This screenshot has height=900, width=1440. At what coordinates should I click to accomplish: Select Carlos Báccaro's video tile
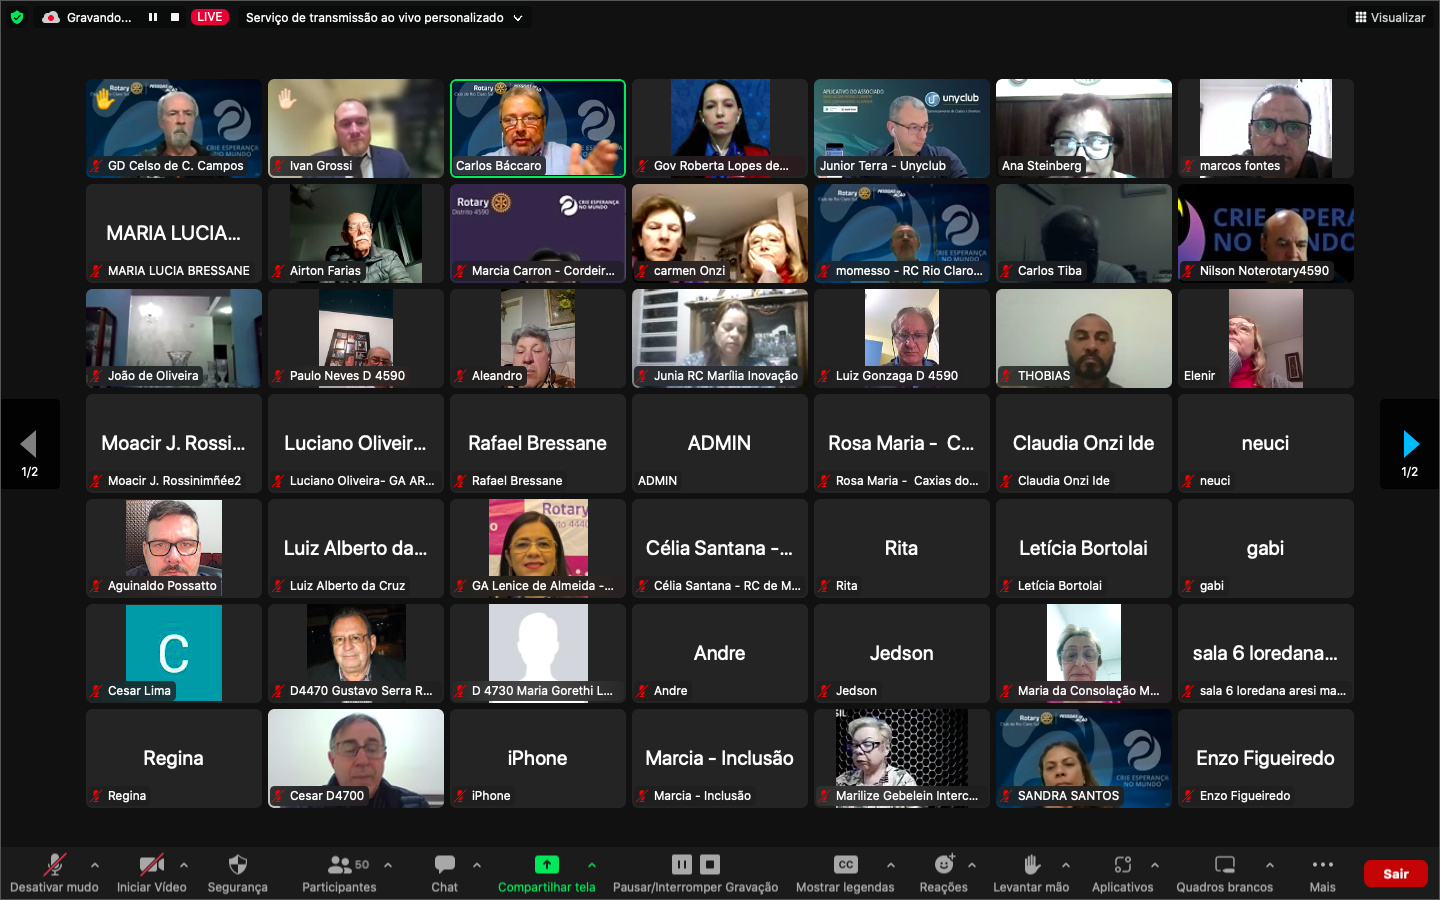click(x=538, y=128)
